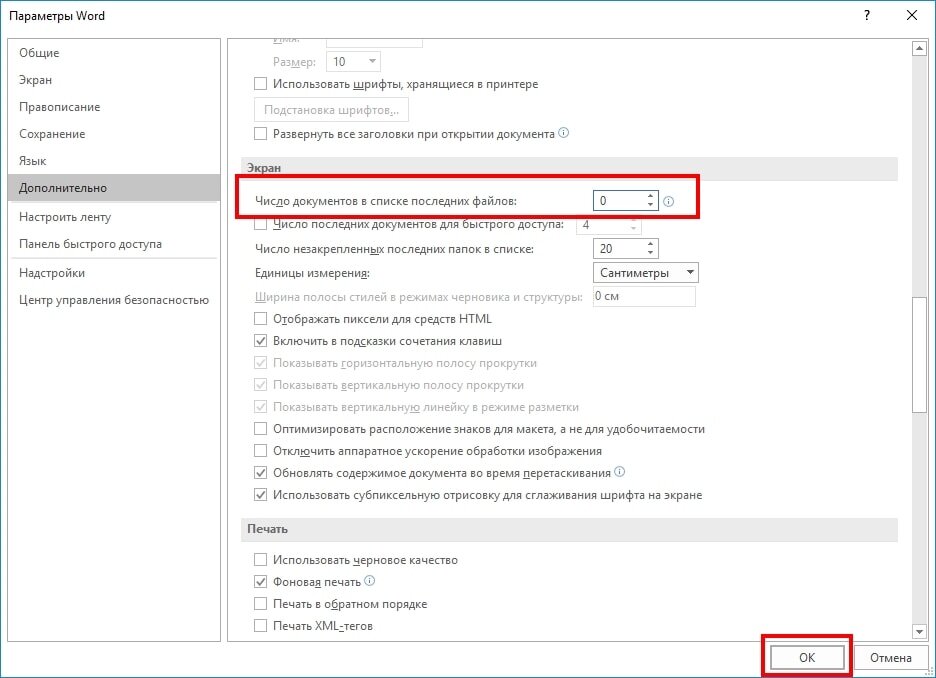
Task: Decrease unpinned recent folders count
Action: coord(651,254)
